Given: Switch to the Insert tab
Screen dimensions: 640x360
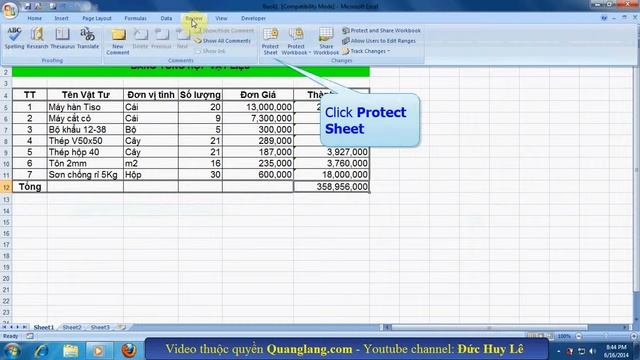Looking at the screenshot, I should coord(61,18).
